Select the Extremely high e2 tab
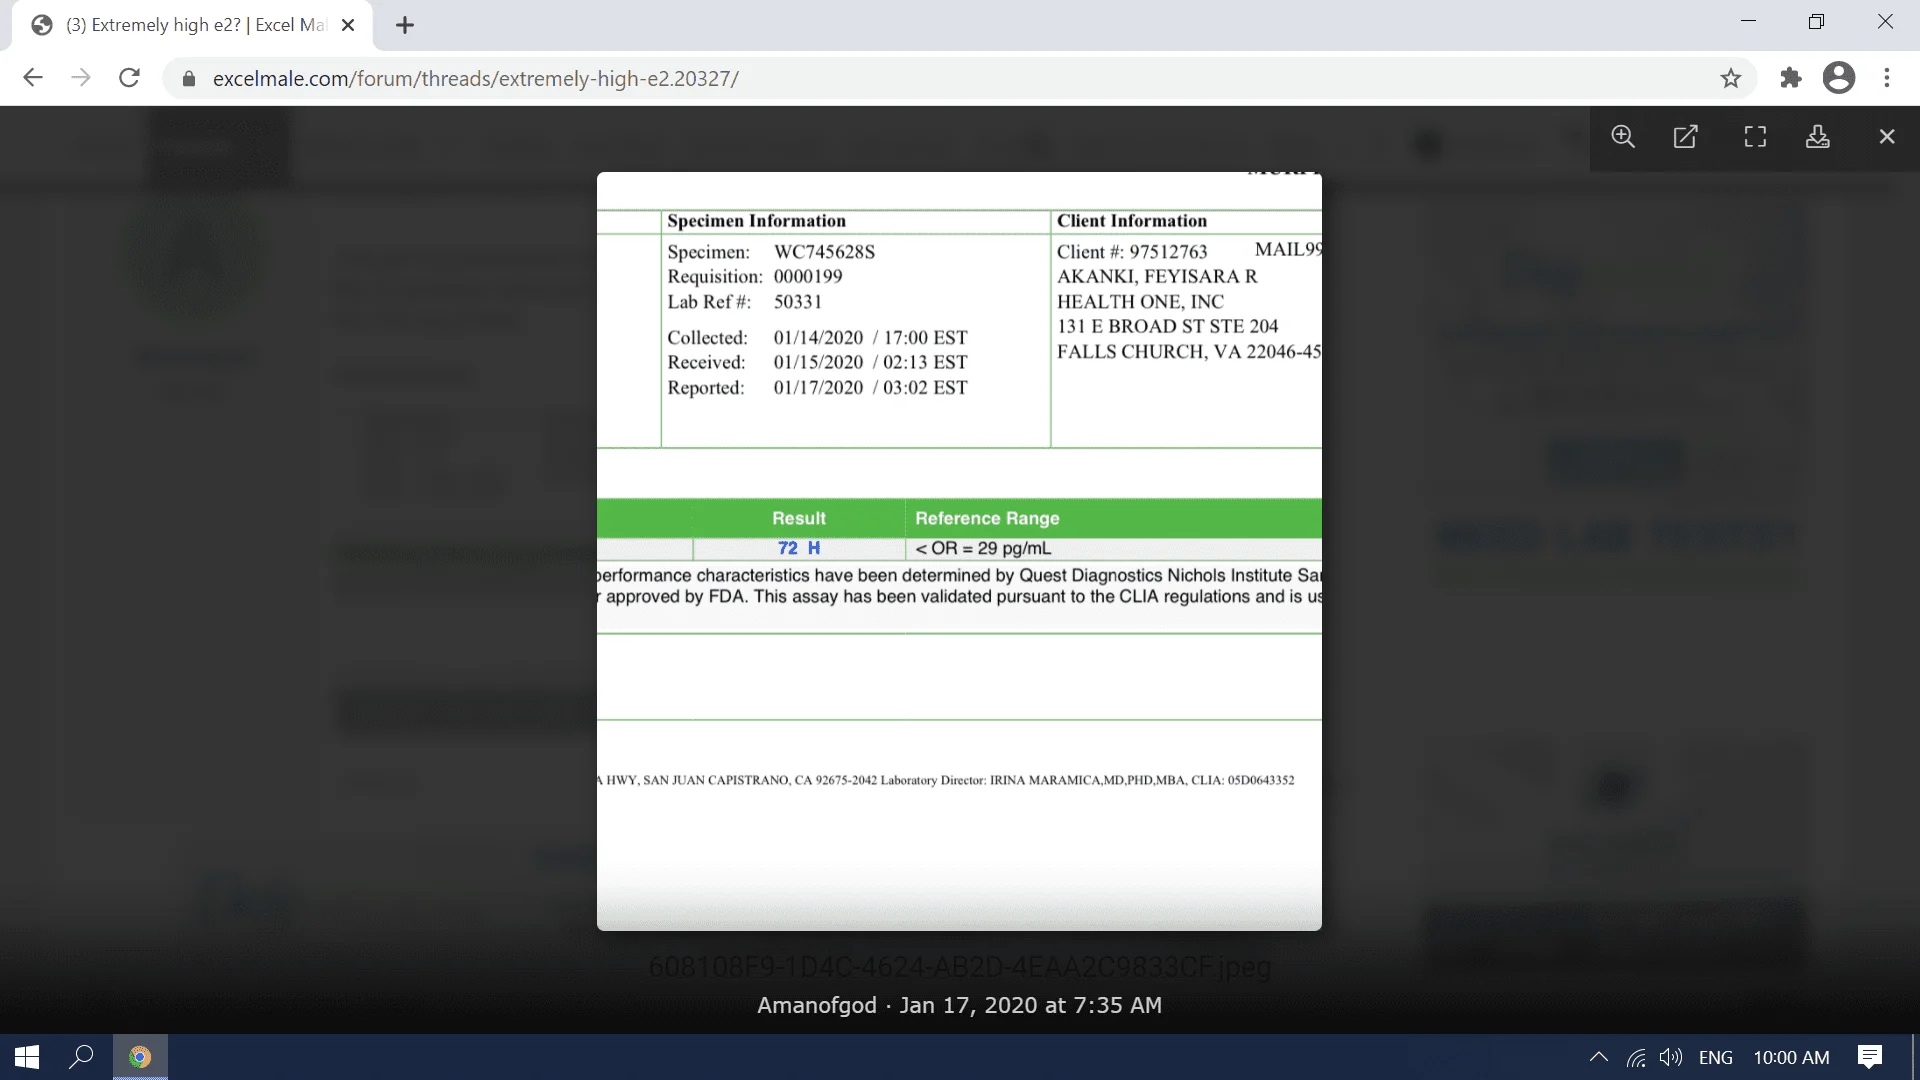1920x1080 pixels. [x=190, y=26]
